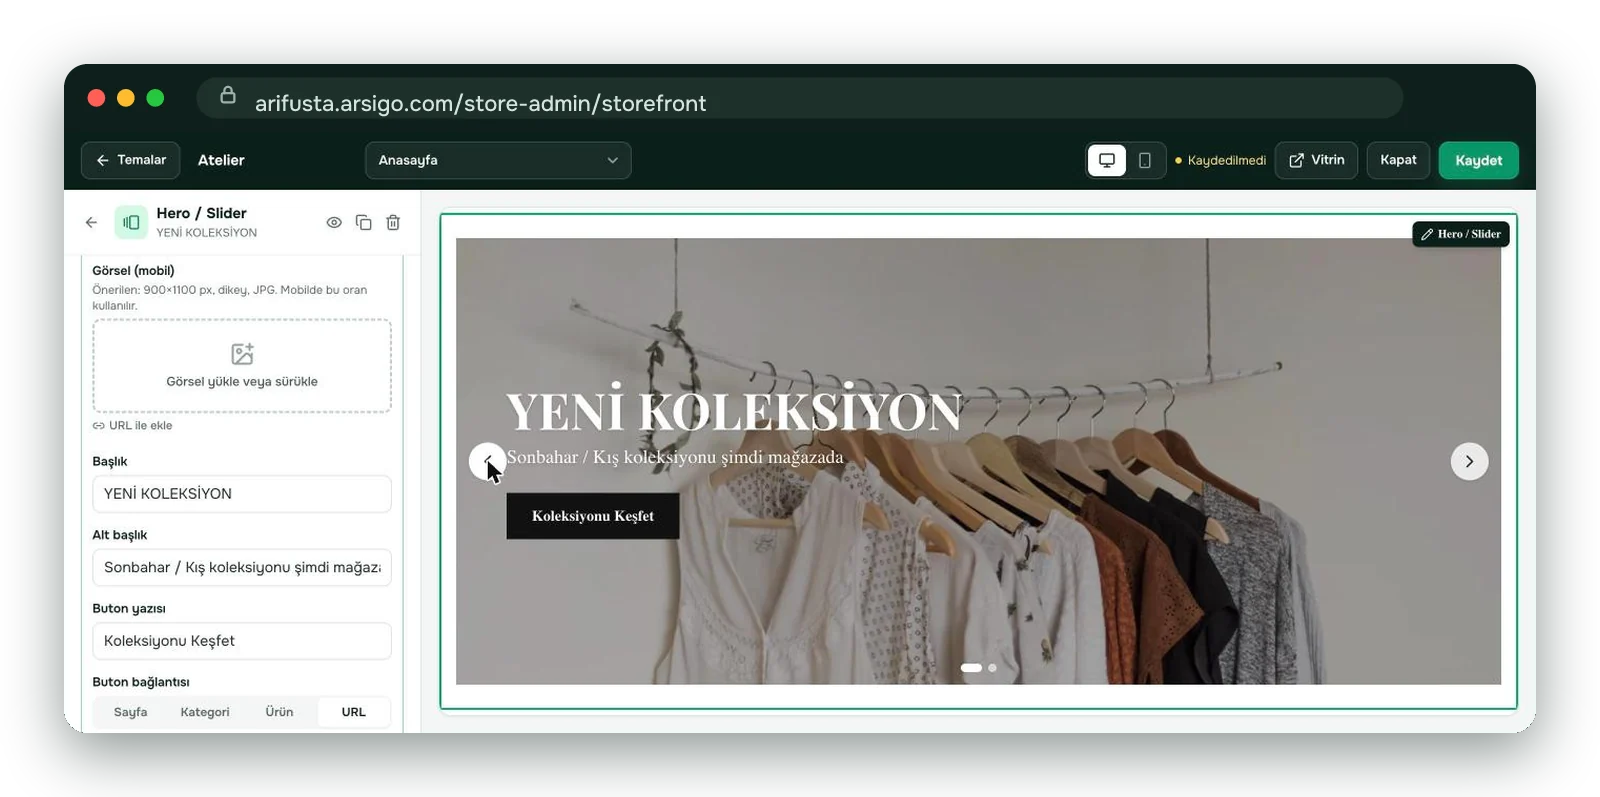This screenshot has width=1600, height=797.
Task: Jump to the first slide indicator
Action: pos(971,668)
